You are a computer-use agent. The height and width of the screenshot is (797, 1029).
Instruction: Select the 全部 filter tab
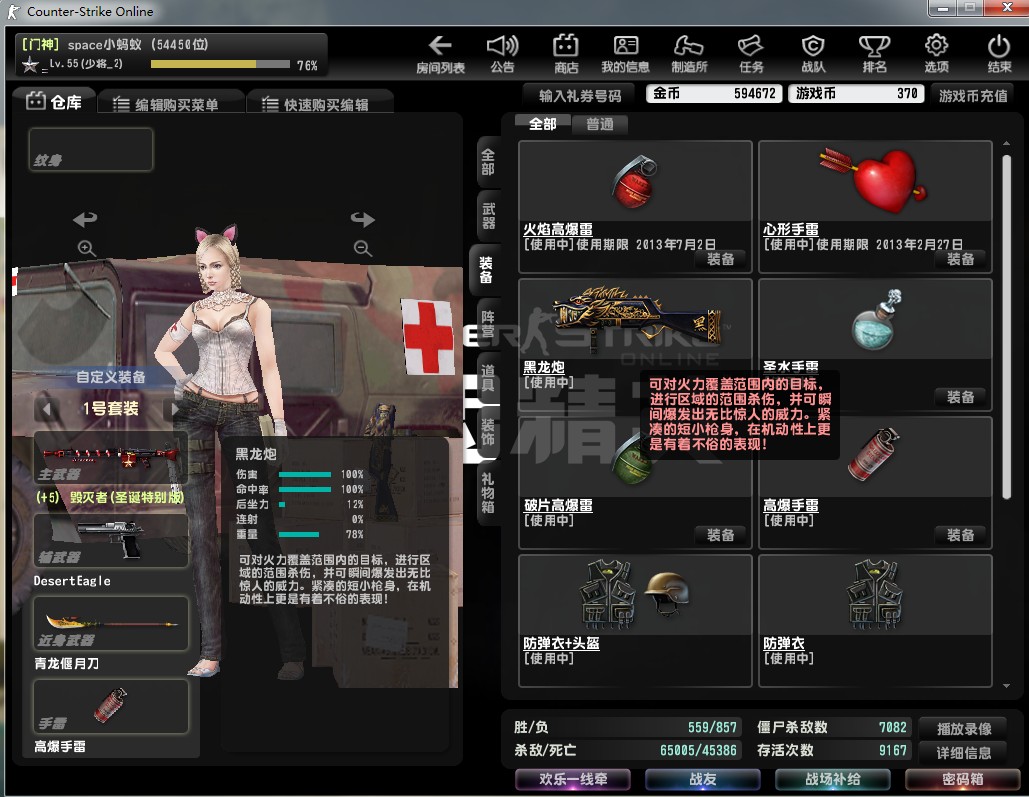[543, 124]
